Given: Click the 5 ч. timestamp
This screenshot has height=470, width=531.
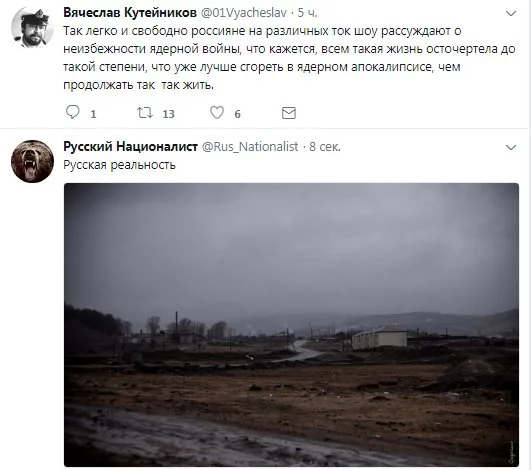Looking at the screenshot, I should point(307,13).
